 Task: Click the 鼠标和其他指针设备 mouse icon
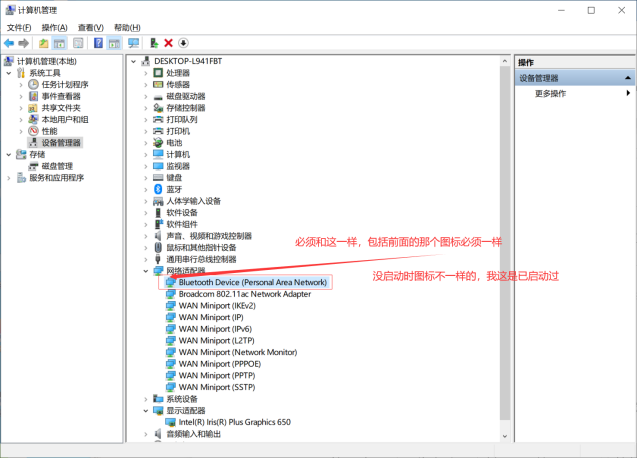[158, 247]
